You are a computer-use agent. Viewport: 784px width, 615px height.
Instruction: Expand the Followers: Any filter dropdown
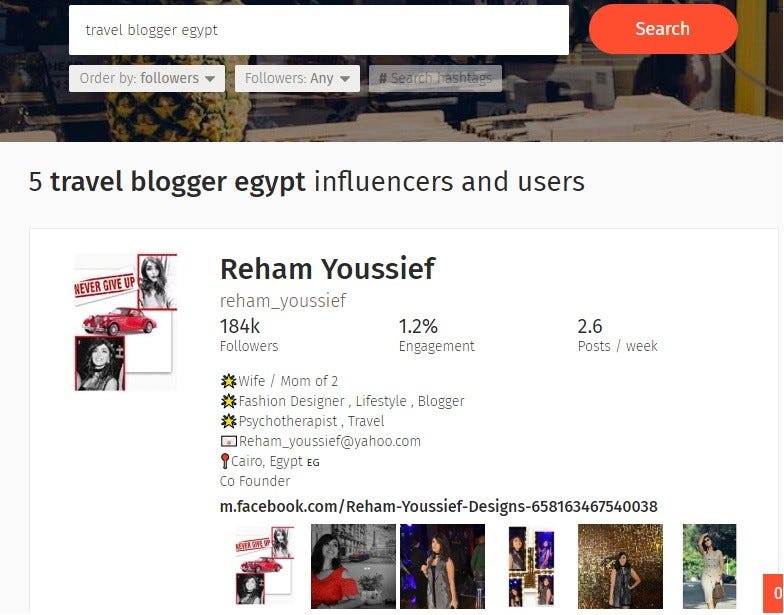tap(297, 78)
